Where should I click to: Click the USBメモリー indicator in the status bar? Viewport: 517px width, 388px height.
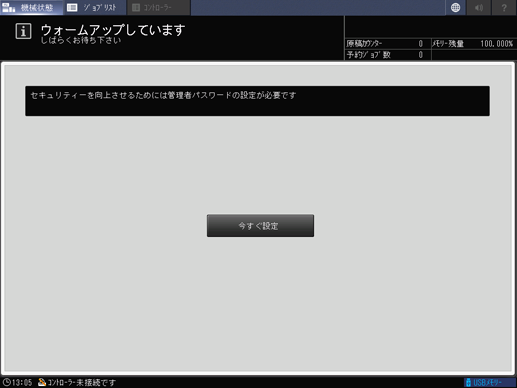(x=490, y=382)
